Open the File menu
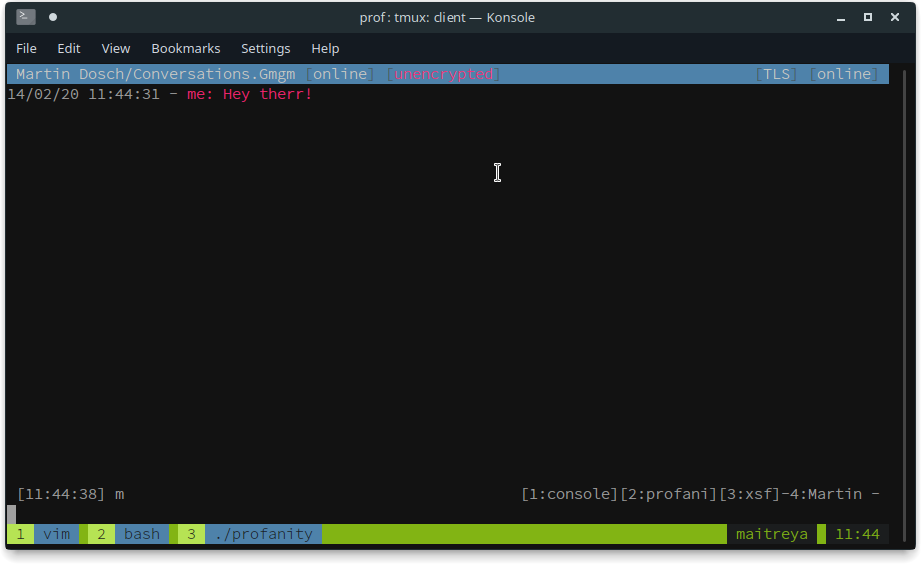The width and height of the screenshot is (921, 564). (x=26, y=48)
